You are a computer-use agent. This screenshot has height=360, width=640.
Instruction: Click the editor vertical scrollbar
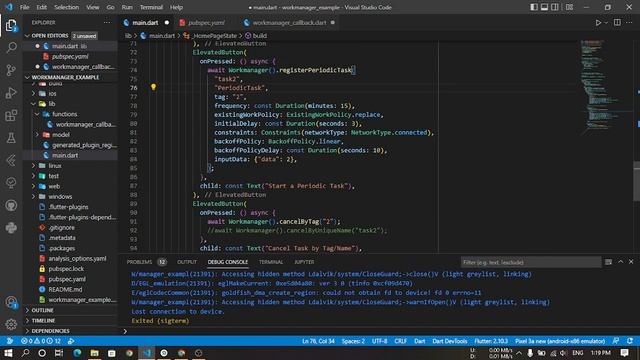[636, 181]
